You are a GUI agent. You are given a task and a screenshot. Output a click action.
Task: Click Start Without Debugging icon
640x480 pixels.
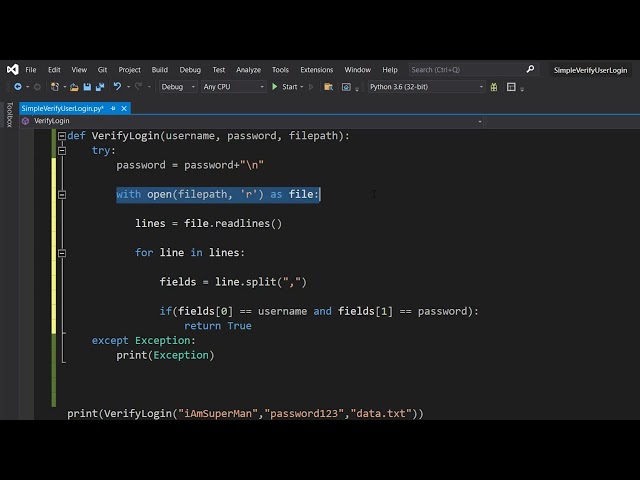311,87
